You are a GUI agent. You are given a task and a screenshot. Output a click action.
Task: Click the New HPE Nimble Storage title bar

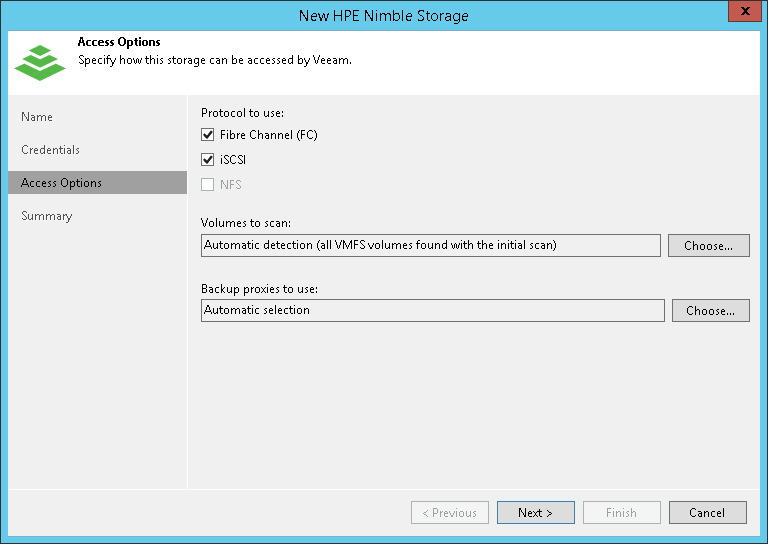click(x=383, y=15)
